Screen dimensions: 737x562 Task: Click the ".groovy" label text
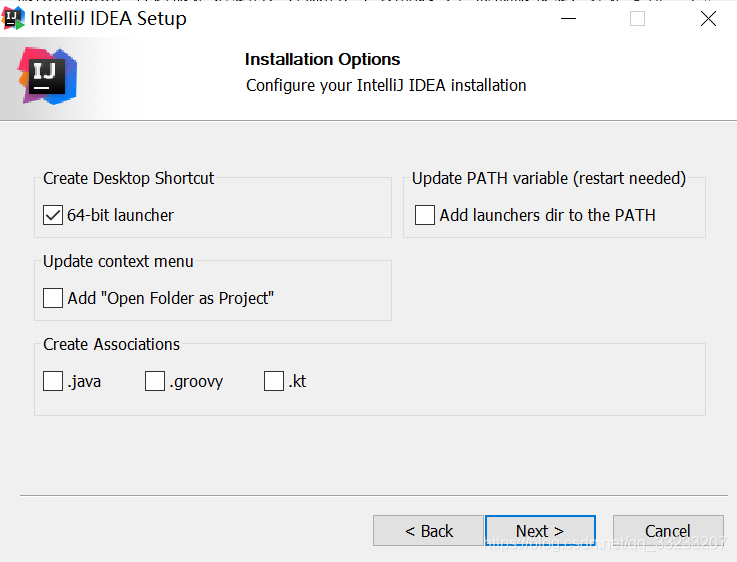pyautogui.click(x=196, y=381)
